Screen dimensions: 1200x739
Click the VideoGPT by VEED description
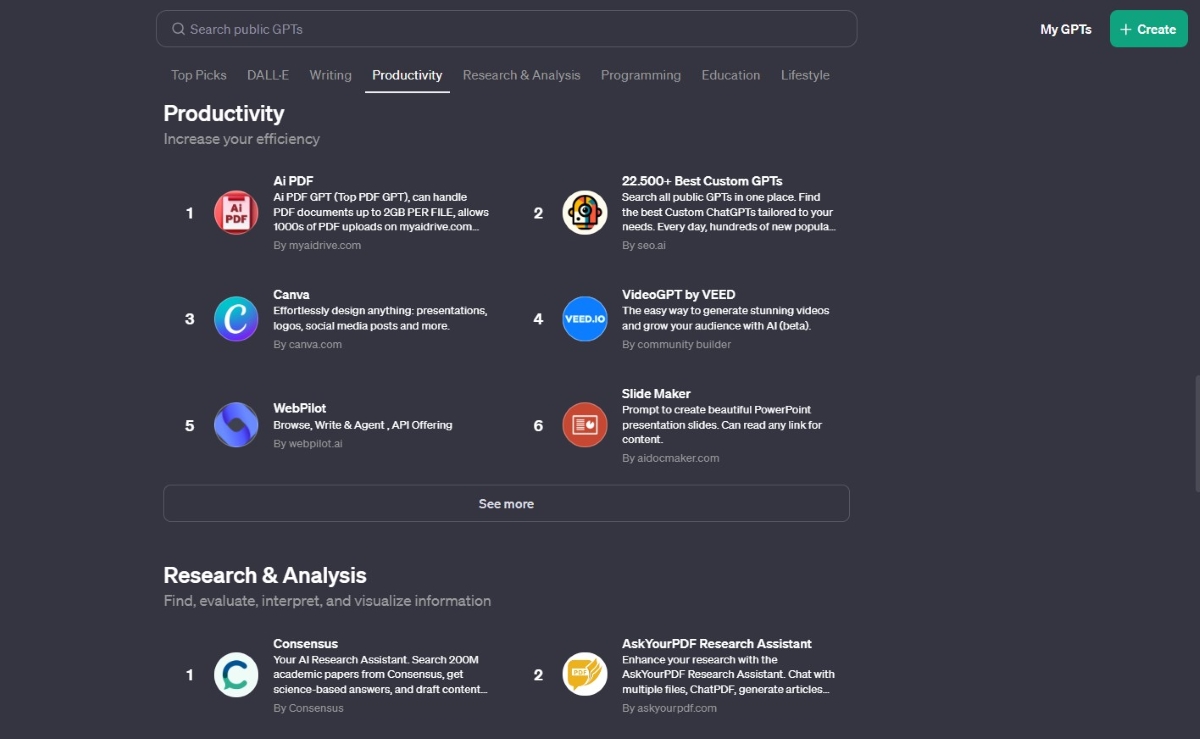(725, 318)
